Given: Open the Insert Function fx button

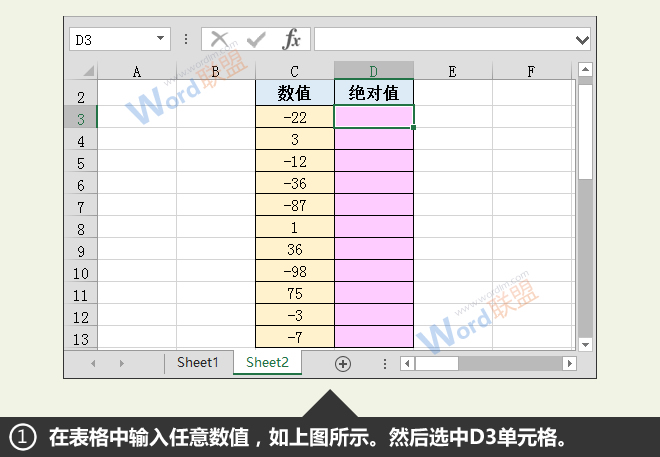Looking at the screenshot, I should (291, 39).
